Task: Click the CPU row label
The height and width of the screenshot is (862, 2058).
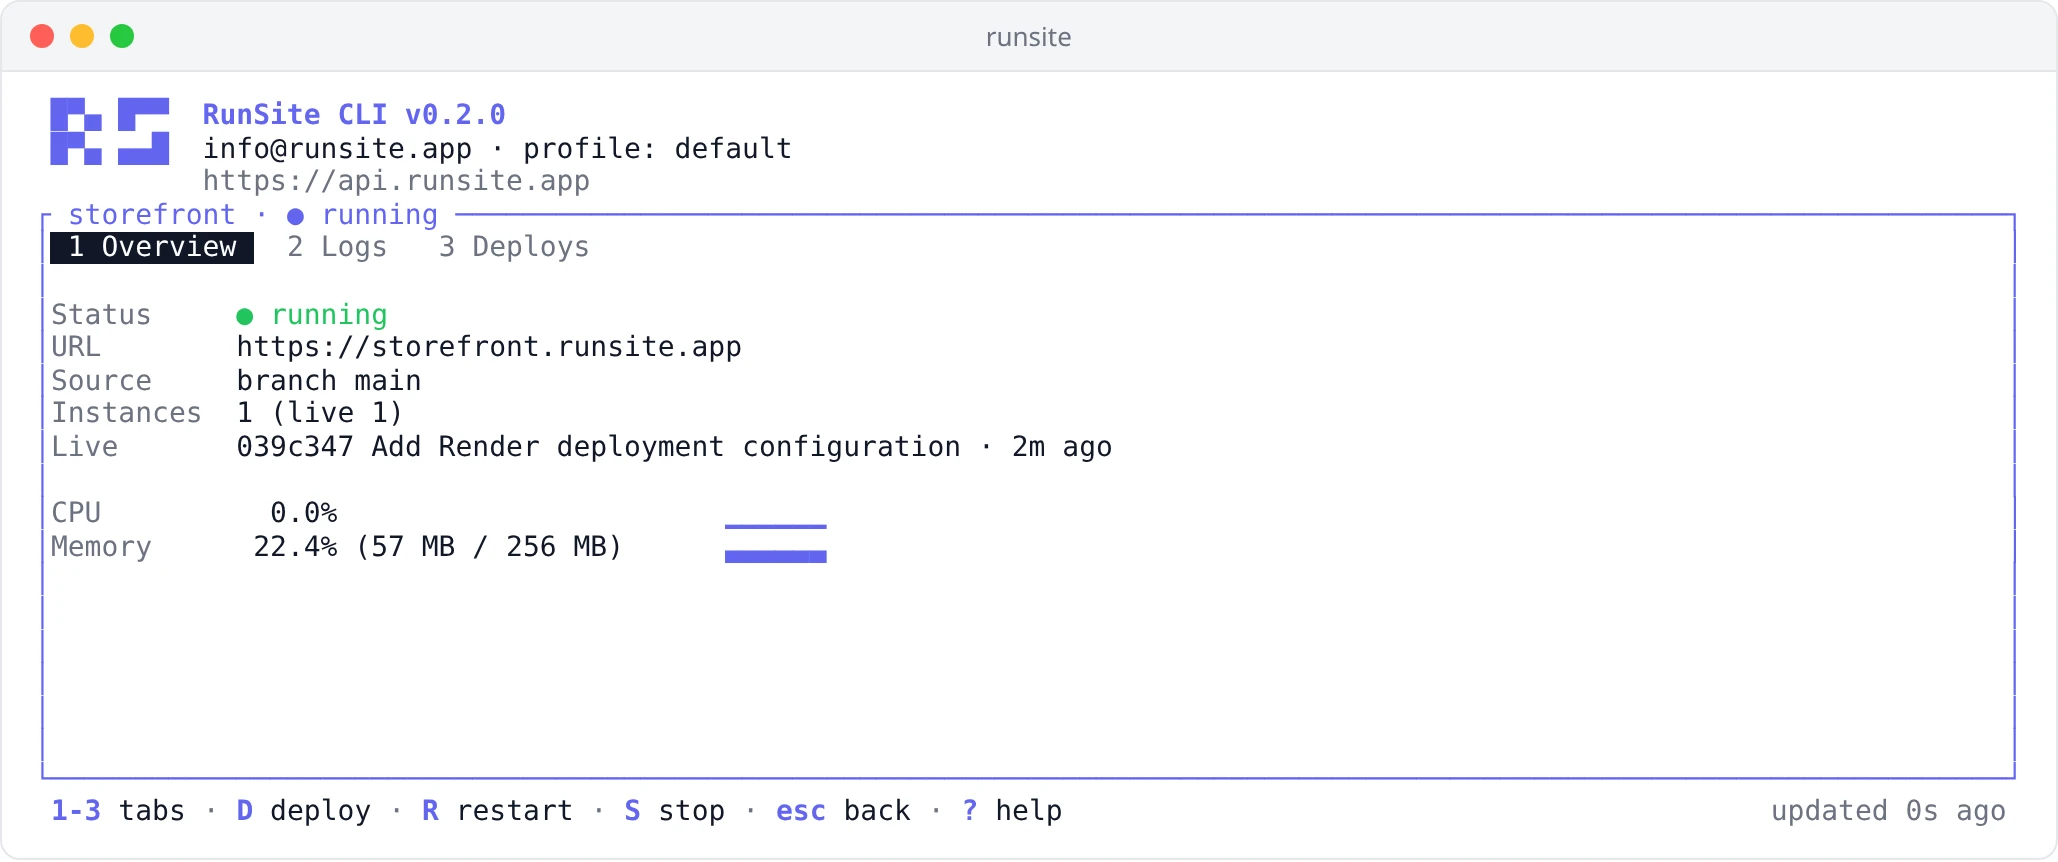Action: tap(76, 513)
